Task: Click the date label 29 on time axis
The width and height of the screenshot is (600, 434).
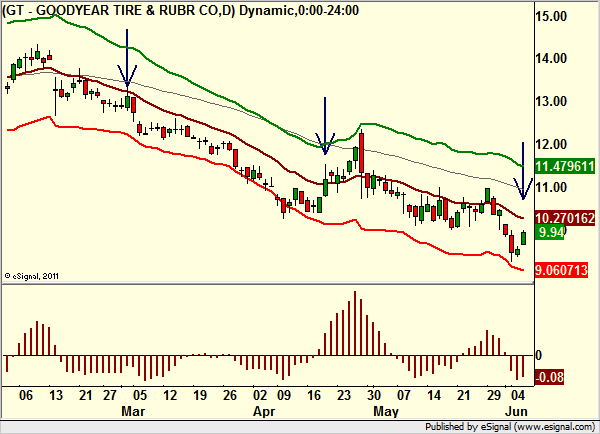Action: coord(494,395)
